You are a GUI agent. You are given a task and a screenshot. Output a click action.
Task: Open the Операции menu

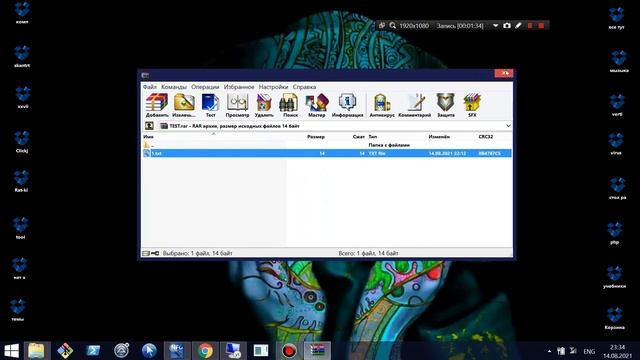205,87
